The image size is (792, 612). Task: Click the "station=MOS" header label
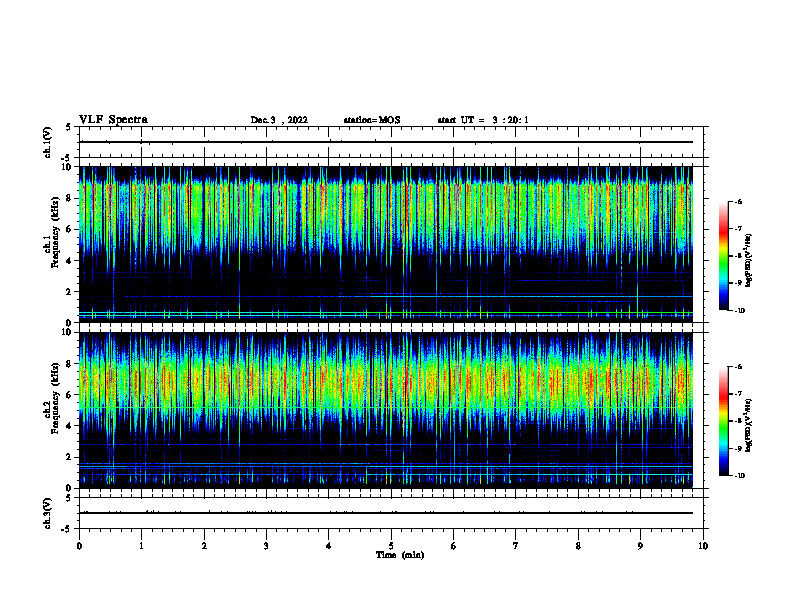coord(372,120)
